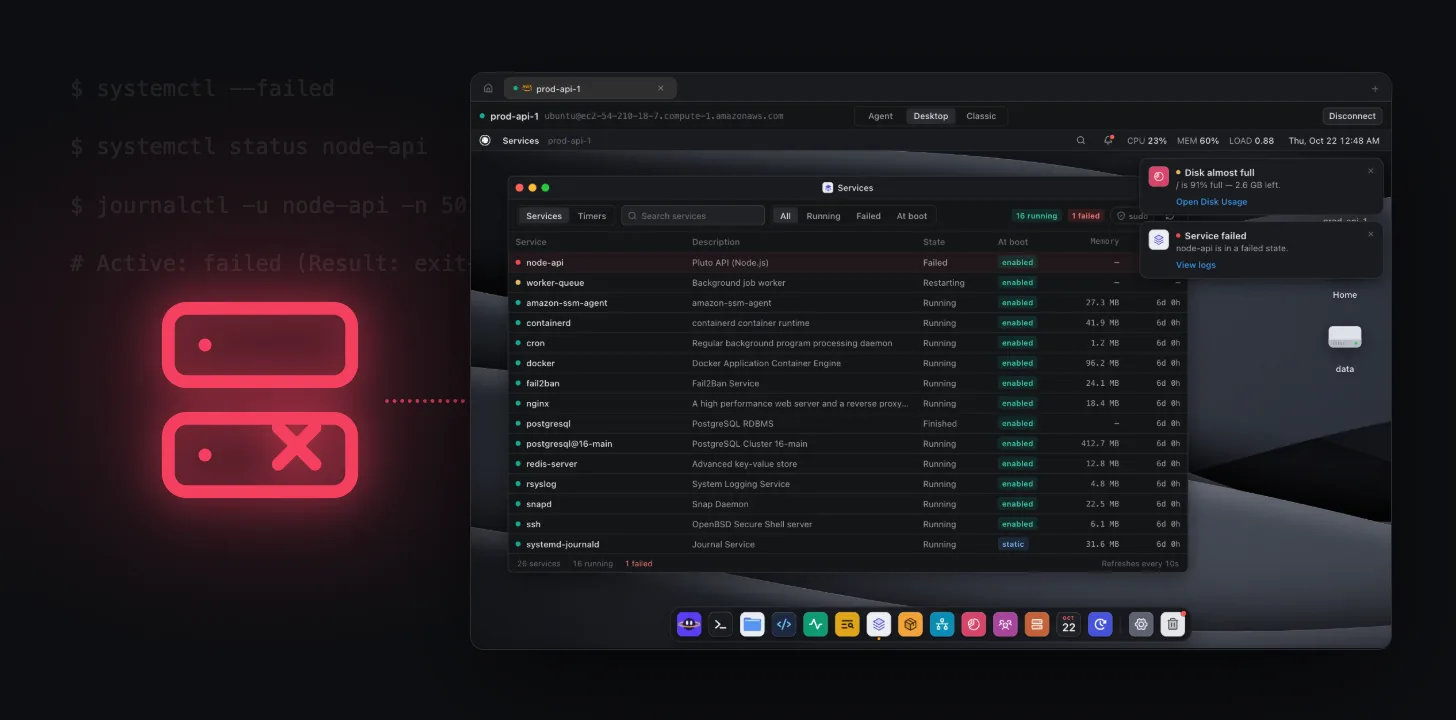Open the pink disk usage dock icon
Screen dimensions: 1456x720
[x=974, y=624]
